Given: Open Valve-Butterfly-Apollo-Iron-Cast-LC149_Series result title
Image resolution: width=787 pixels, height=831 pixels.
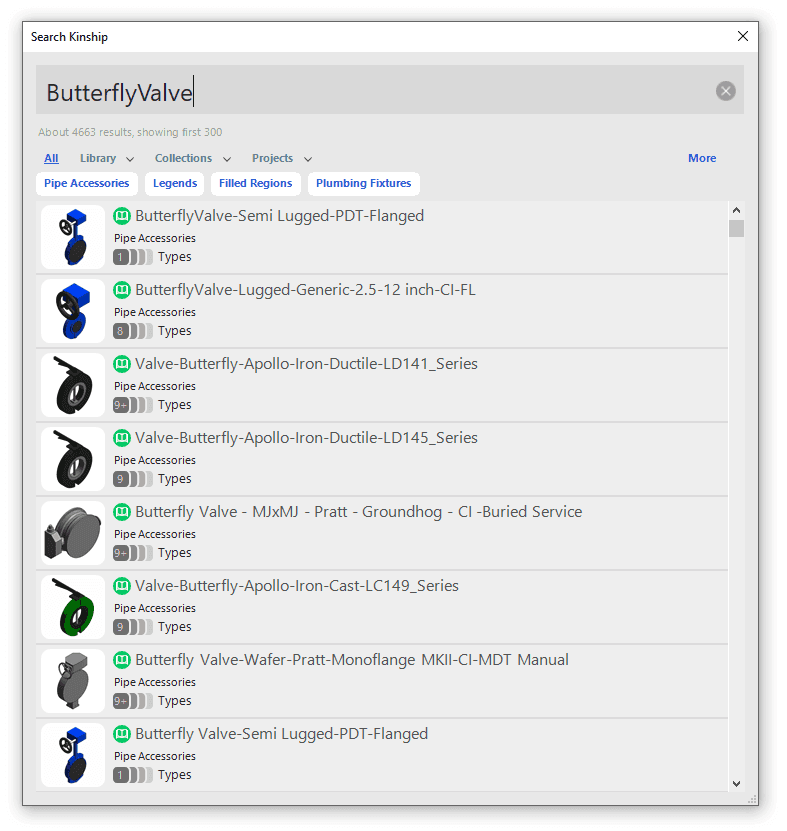Looking at the screenshot, I should pyautogui.click(x=297, y=586).
